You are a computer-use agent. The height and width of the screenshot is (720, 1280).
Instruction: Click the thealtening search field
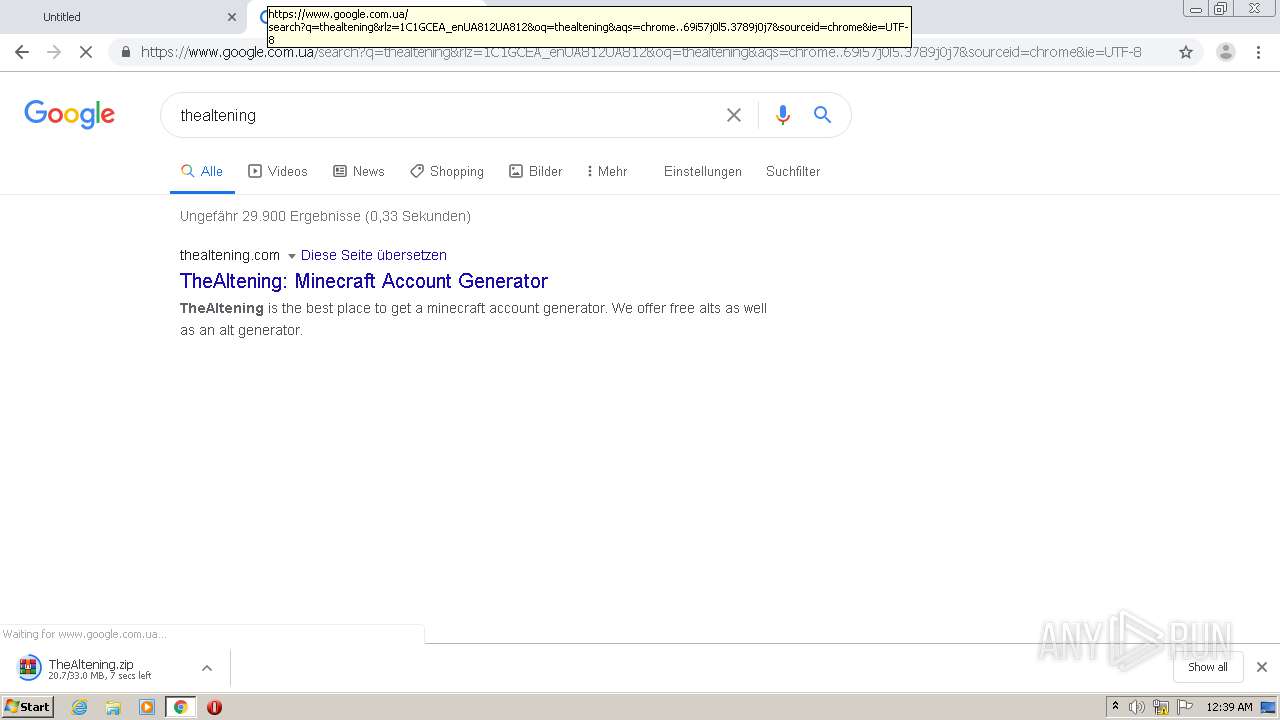click(x=445, y=115)
